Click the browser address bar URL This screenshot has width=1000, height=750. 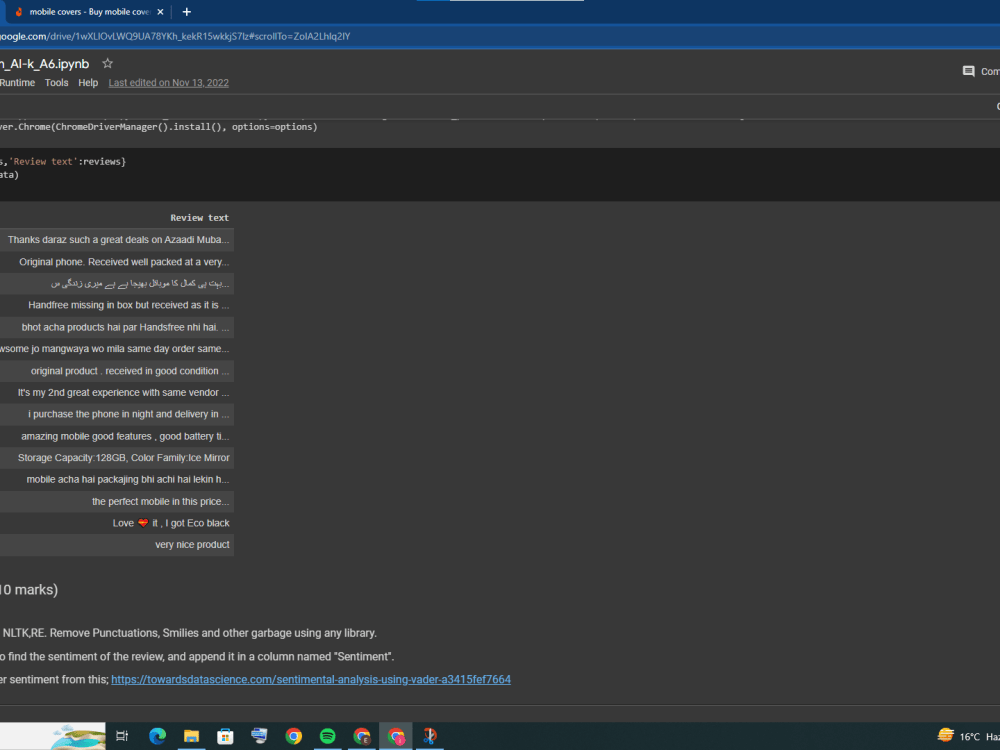175,36
